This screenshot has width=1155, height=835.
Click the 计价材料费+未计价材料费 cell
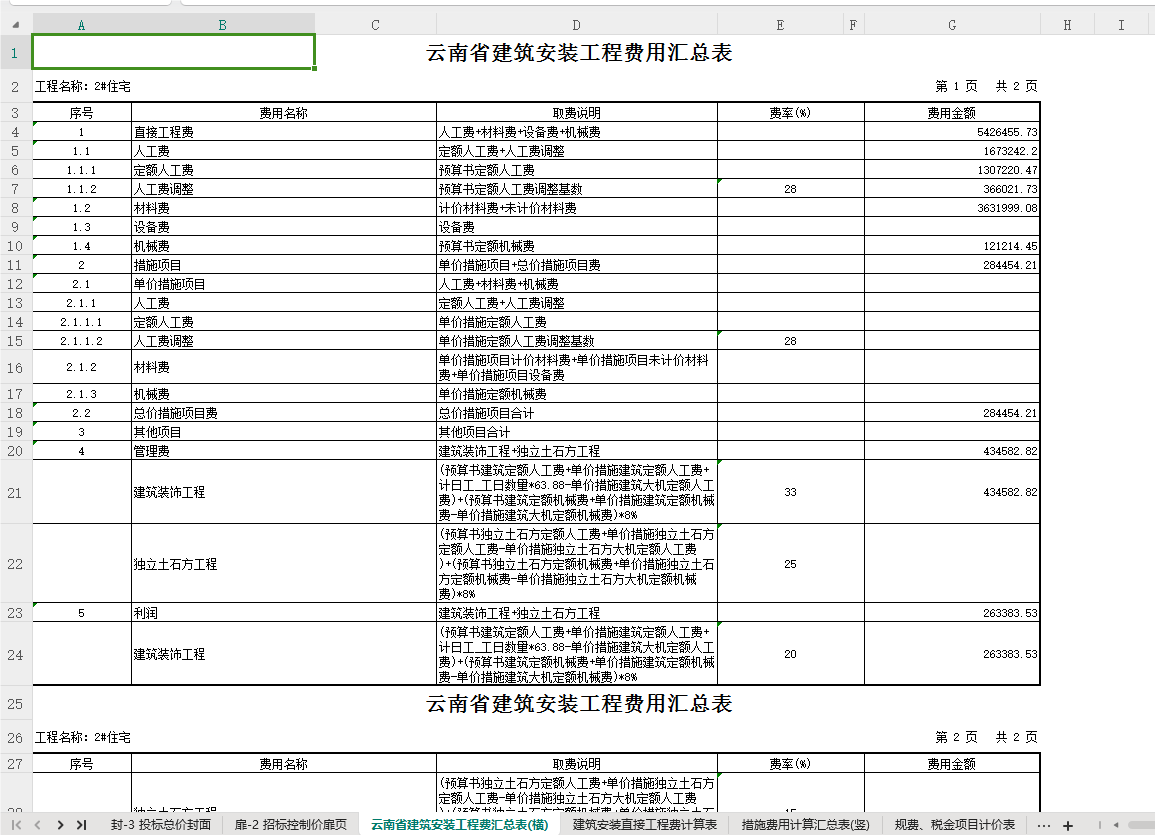point(577,208)
